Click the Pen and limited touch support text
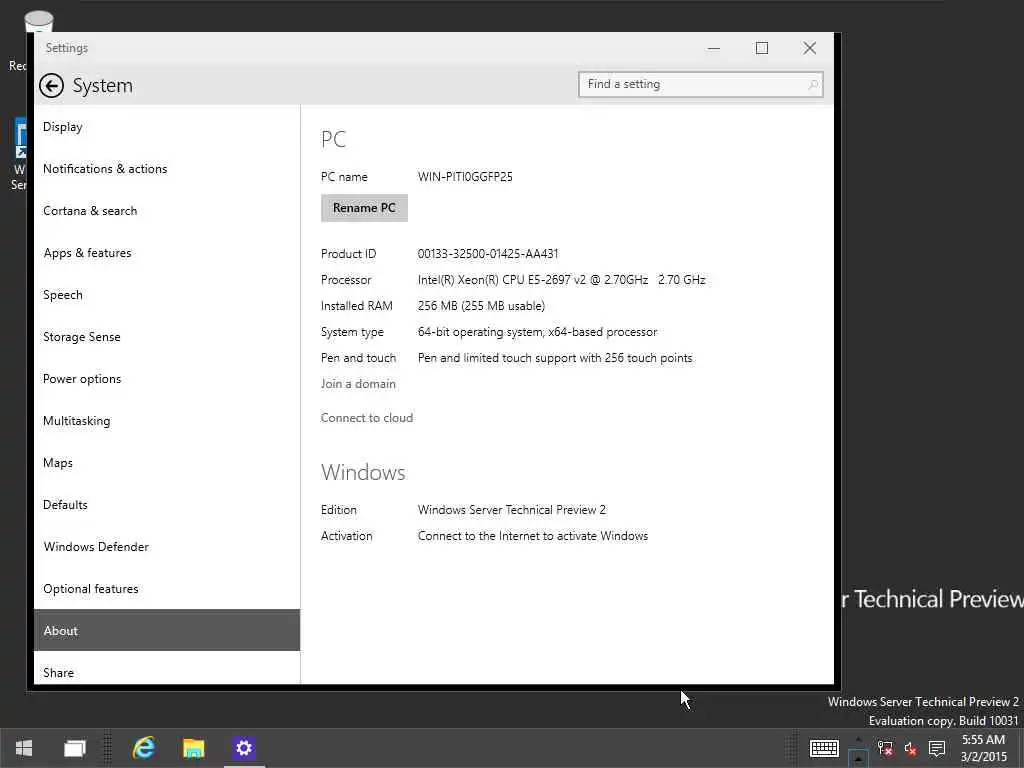Image resolution: width=1024 pixels, height=768 pixels. (555, 359)
